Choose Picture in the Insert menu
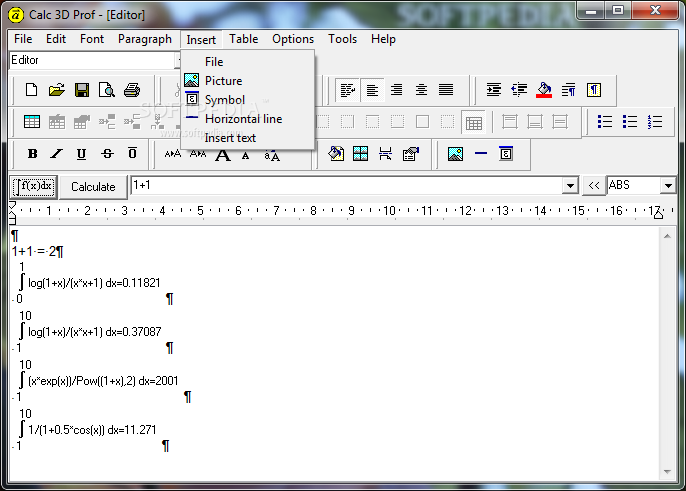Image resolution: width=686 pixels, height=491 pixels. tap(248, 81)
